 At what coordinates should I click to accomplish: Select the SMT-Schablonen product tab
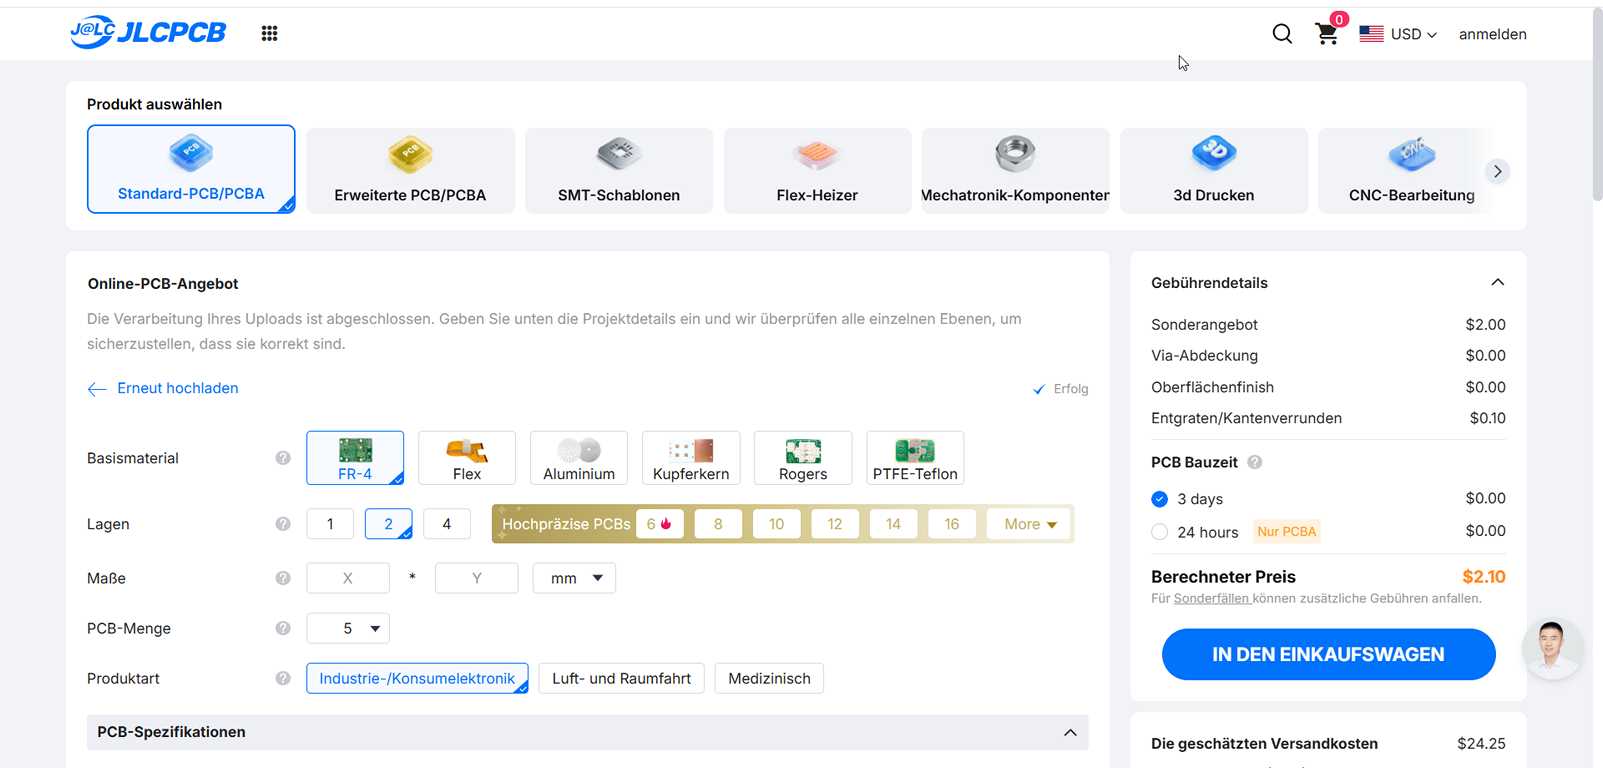coord(619,171)
